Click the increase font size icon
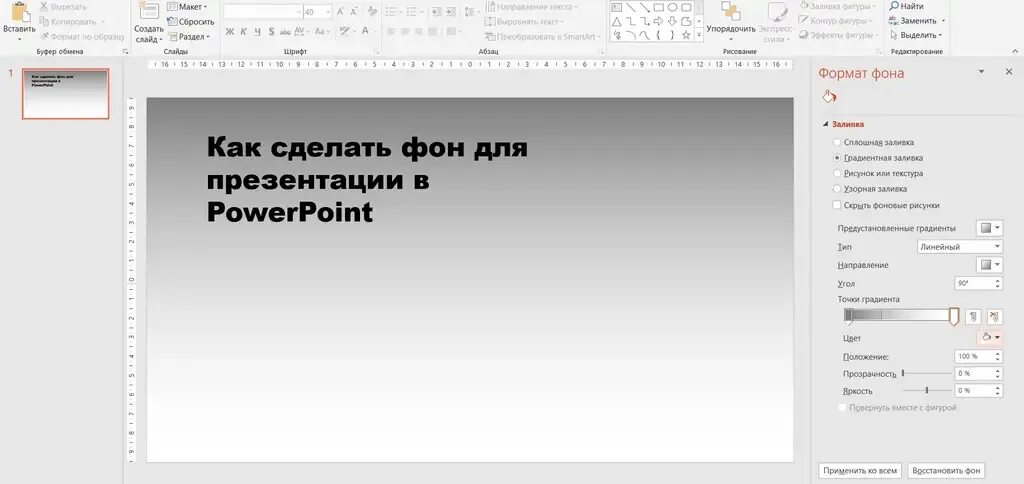This screenshot has height=484, width=1024. point(340,12)
